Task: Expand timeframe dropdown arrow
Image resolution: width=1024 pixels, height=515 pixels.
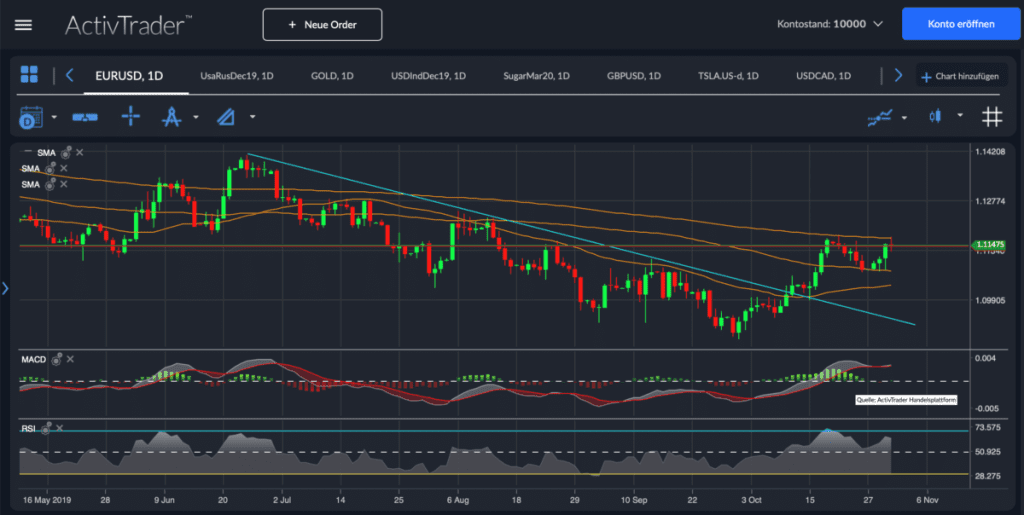Action: coord(54,117)
